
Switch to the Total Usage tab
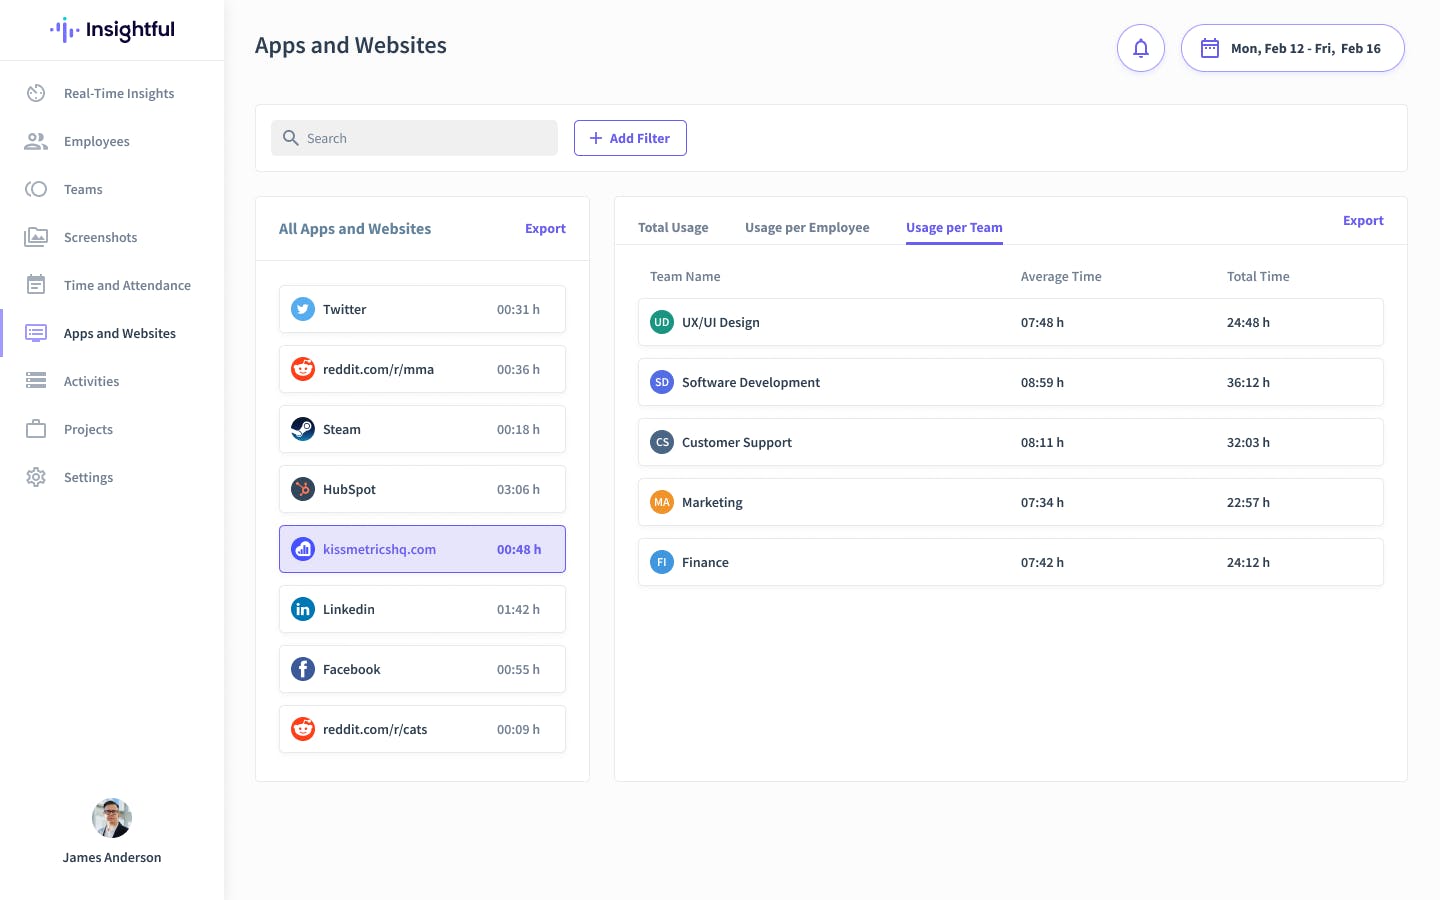tap(673, 228)
